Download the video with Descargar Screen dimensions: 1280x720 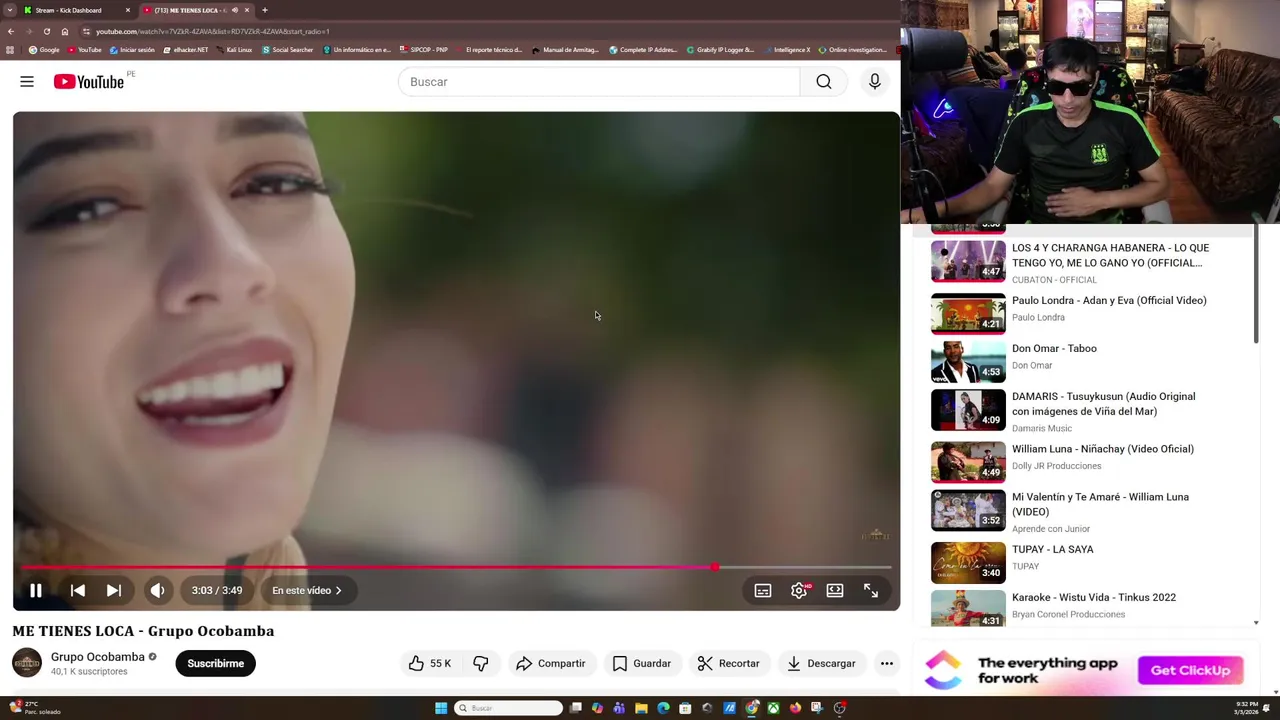click(x=821, y=663)
